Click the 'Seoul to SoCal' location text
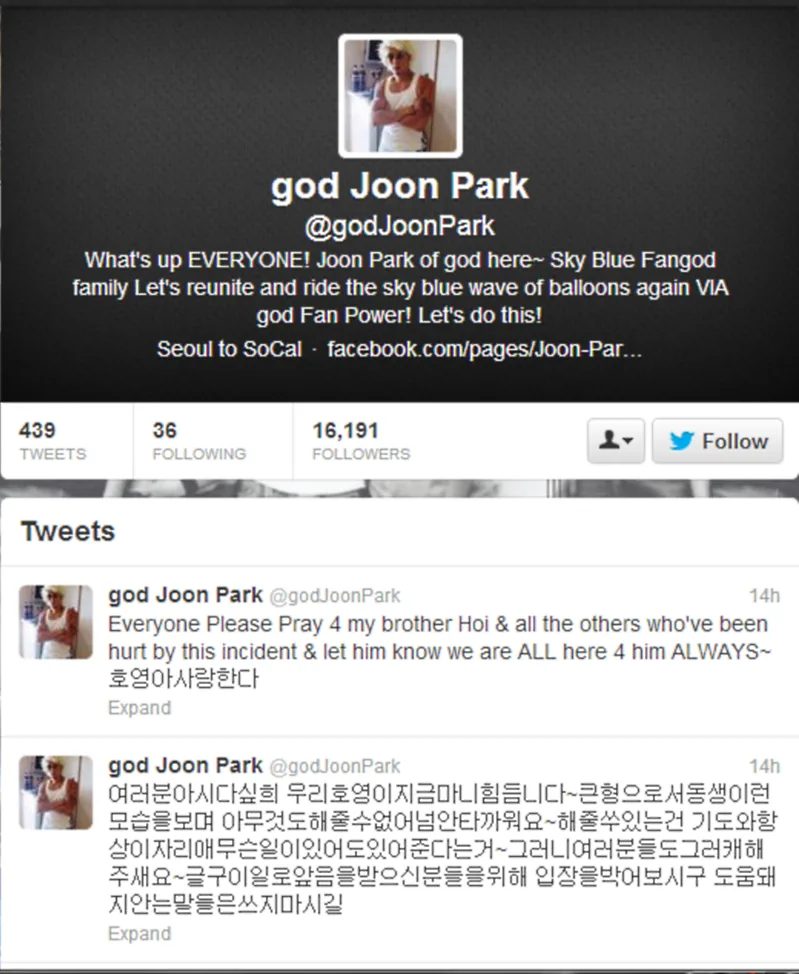Screen dimensions: 799x974 click(x=229, y=349)
